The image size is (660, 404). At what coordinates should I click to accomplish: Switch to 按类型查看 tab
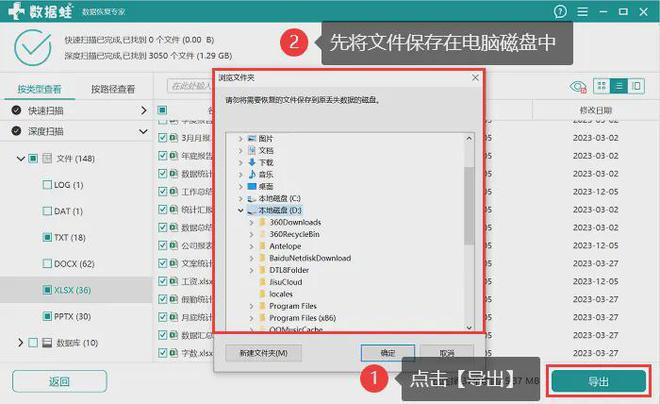(40, 89)
